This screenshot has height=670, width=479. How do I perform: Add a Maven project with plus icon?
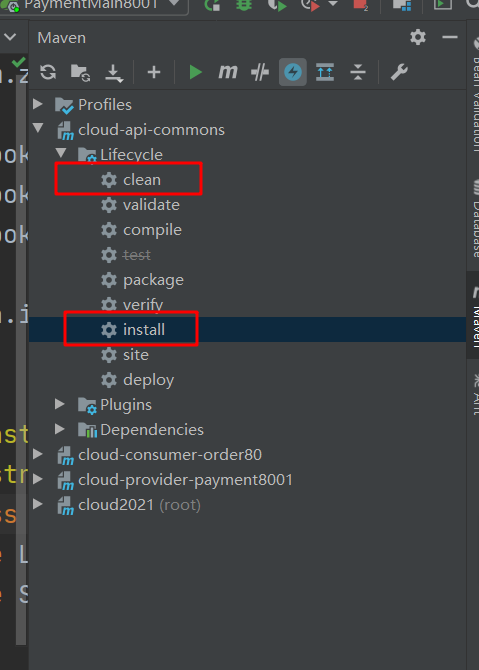pos(154,72)
